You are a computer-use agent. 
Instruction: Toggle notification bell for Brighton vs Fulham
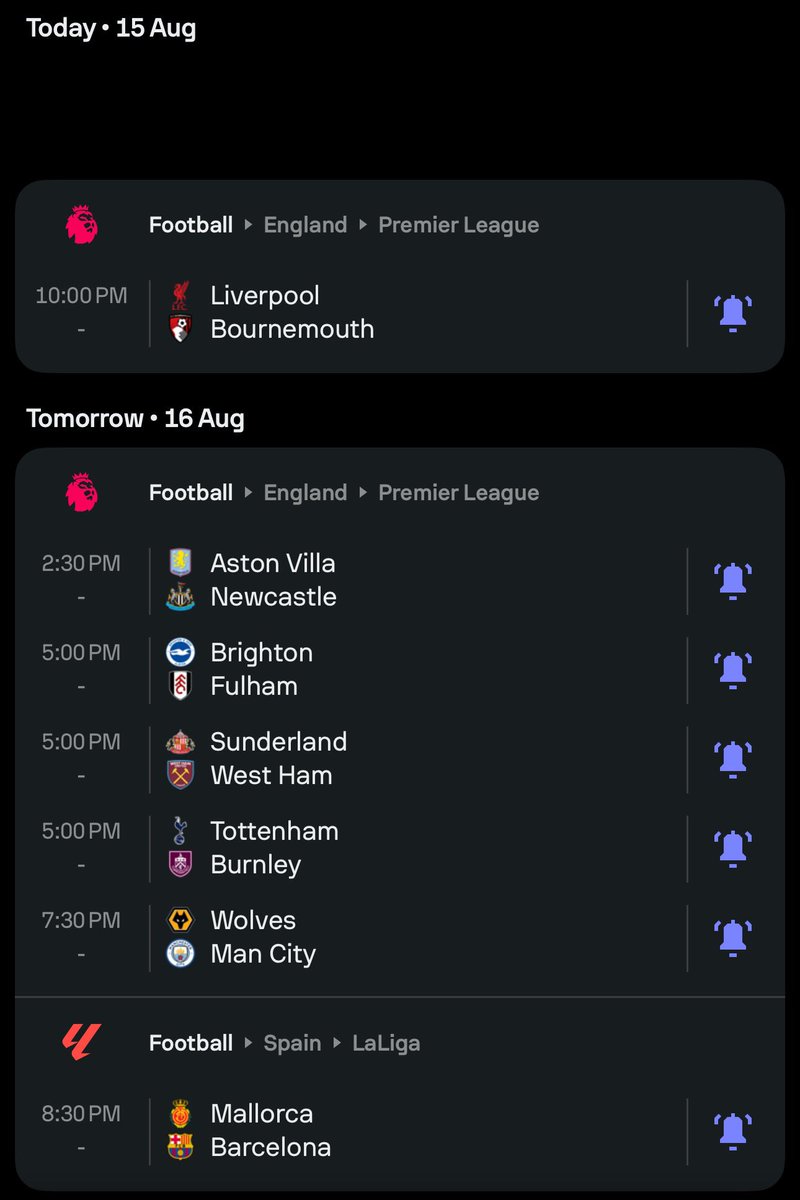pyautogui.click(x=733, y=669)
